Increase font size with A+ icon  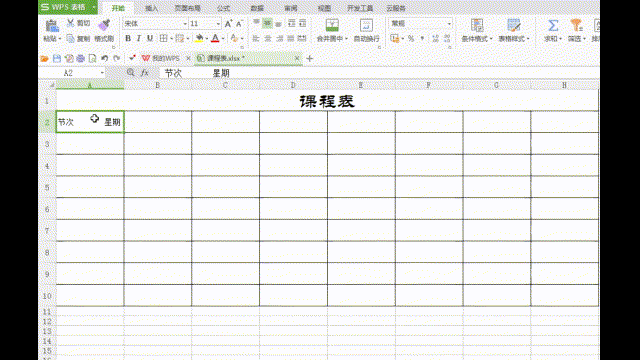tap(228, 24)
